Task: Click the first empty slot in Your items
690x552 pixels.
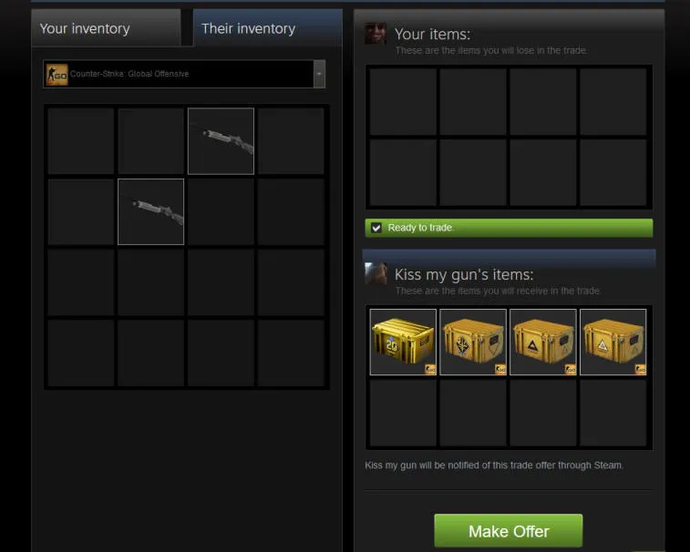Action: [403, 102]
